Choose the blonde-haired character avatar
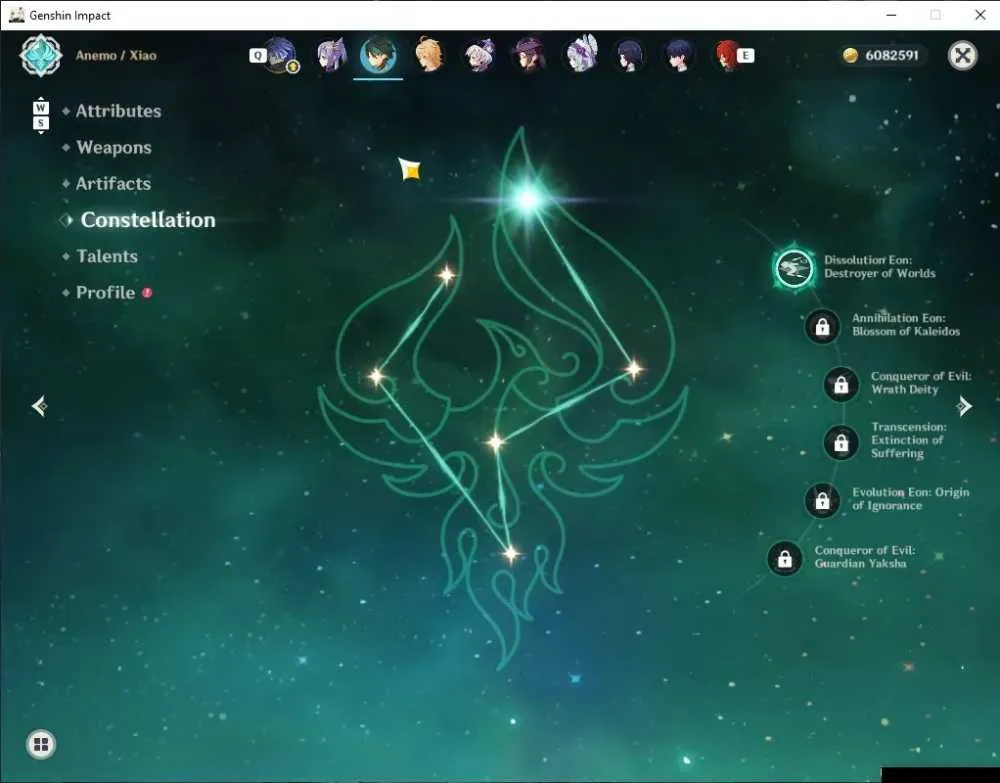 (429, 55)
